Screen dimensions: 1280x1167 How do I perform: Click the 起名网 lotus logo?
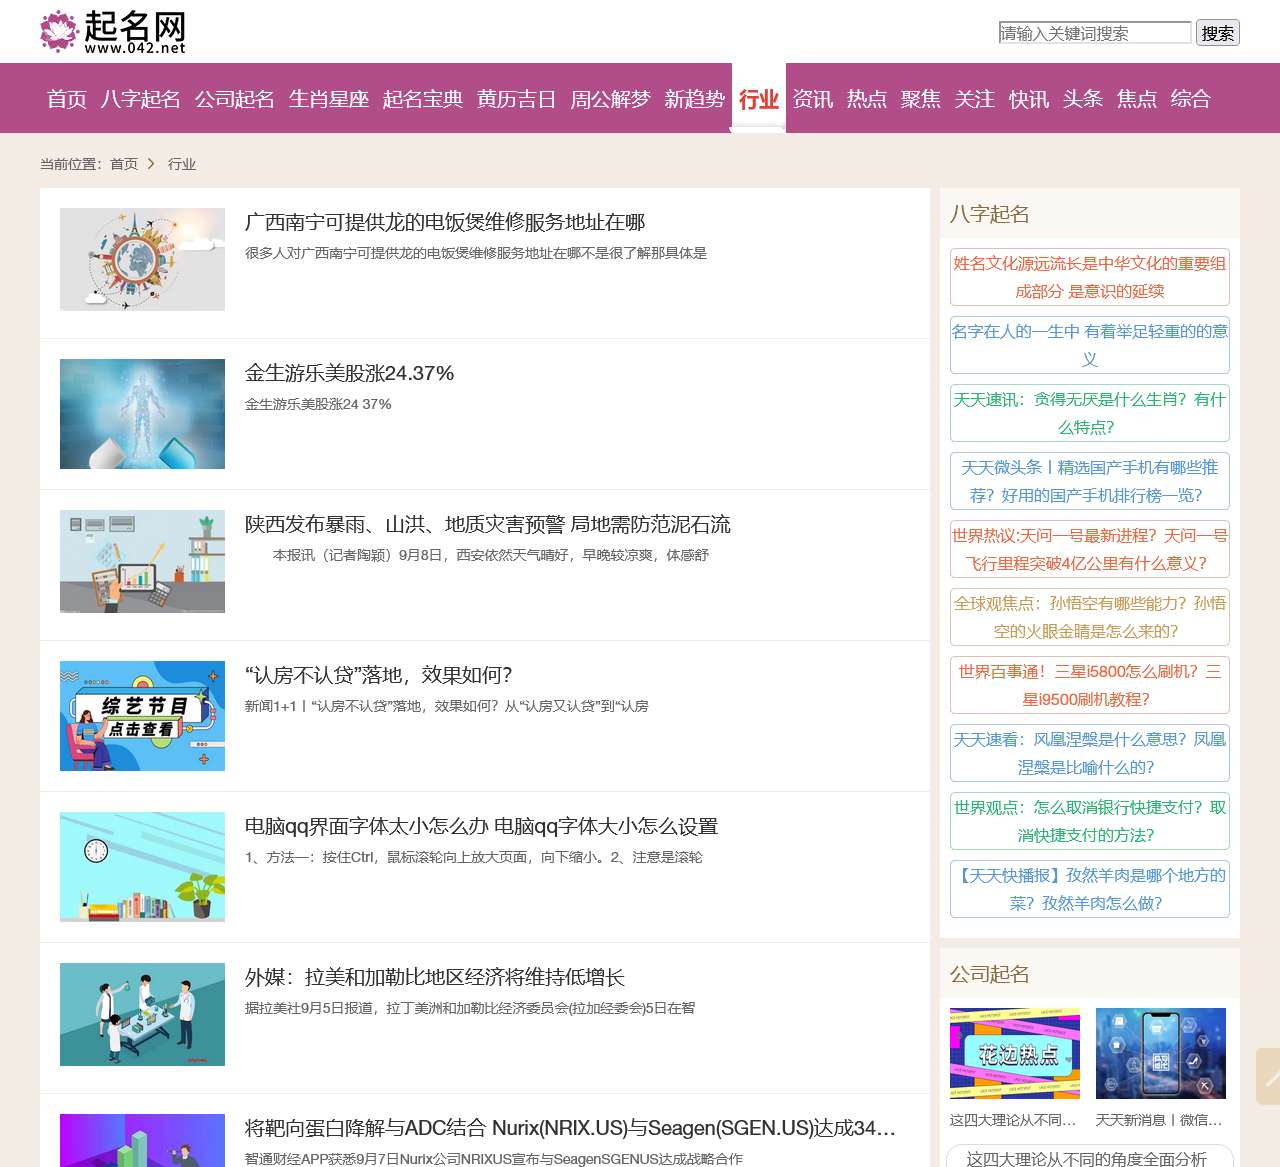click(112, 32)
